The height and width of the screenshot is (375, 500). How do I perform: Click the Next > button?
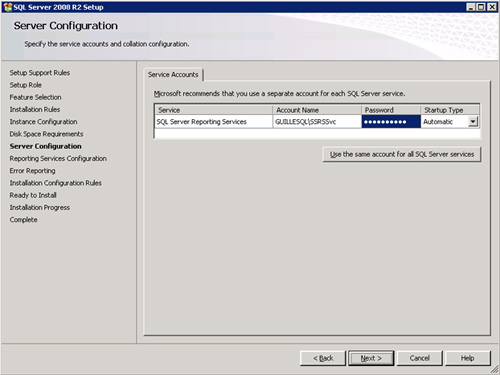point(371,358)
